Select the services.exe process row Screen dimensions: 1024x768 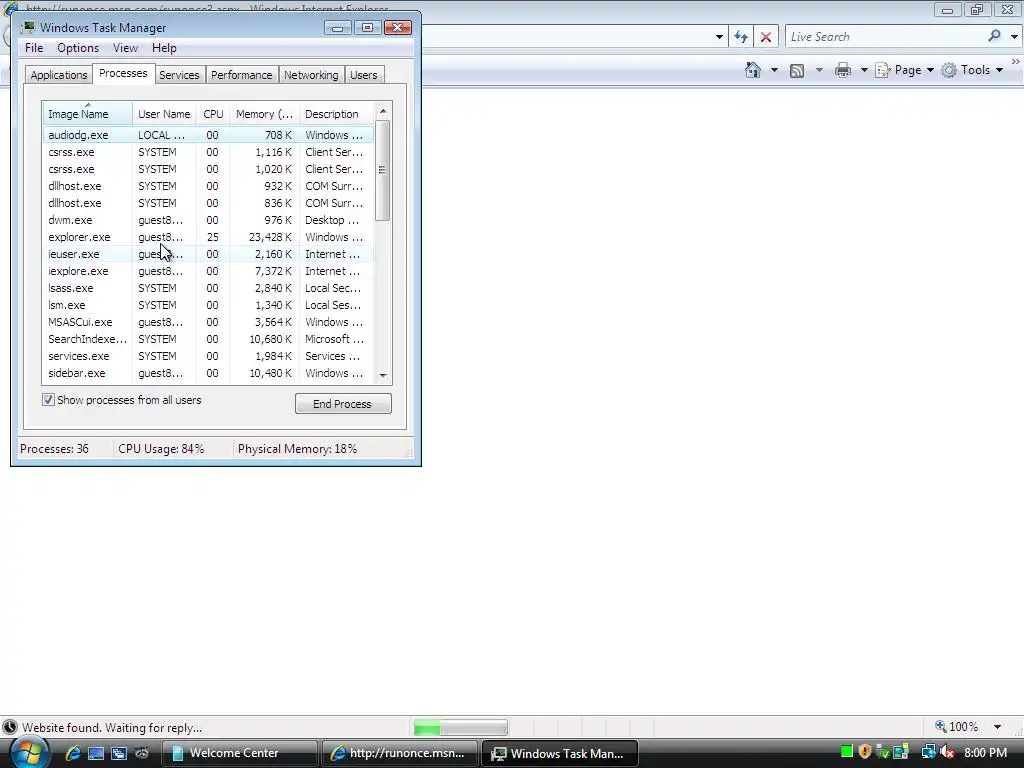pyautogui.click(x=208, y=356)
